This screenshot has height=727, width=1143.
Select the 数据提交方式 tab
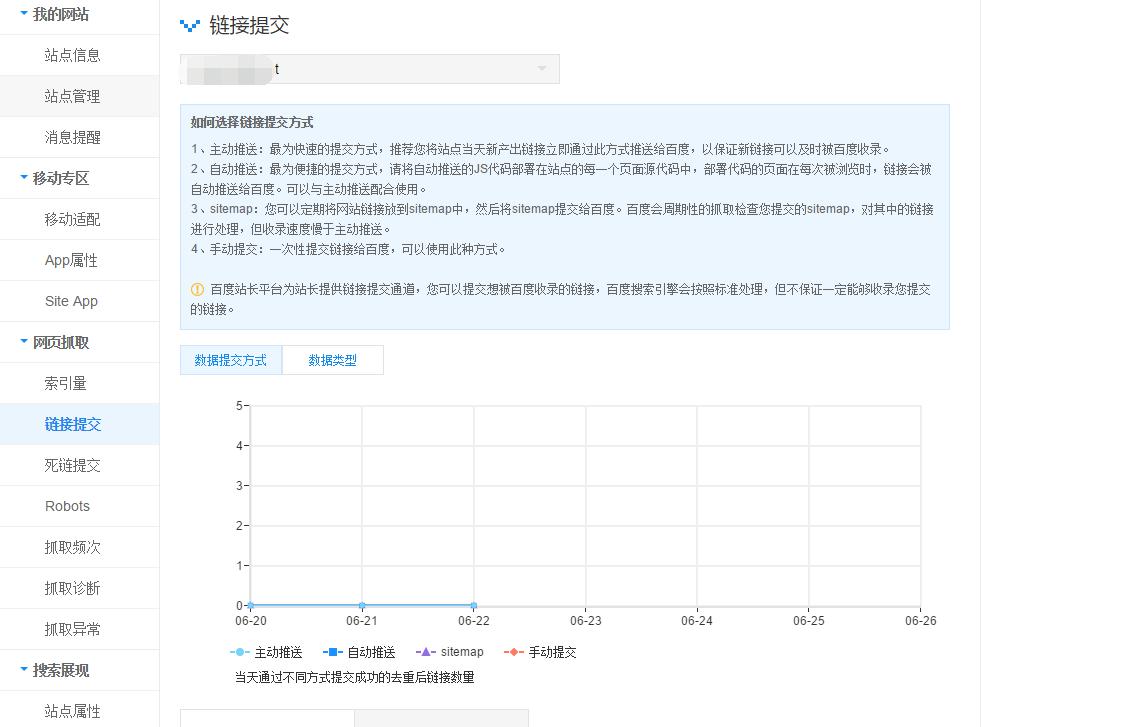(x=230, y=360)
